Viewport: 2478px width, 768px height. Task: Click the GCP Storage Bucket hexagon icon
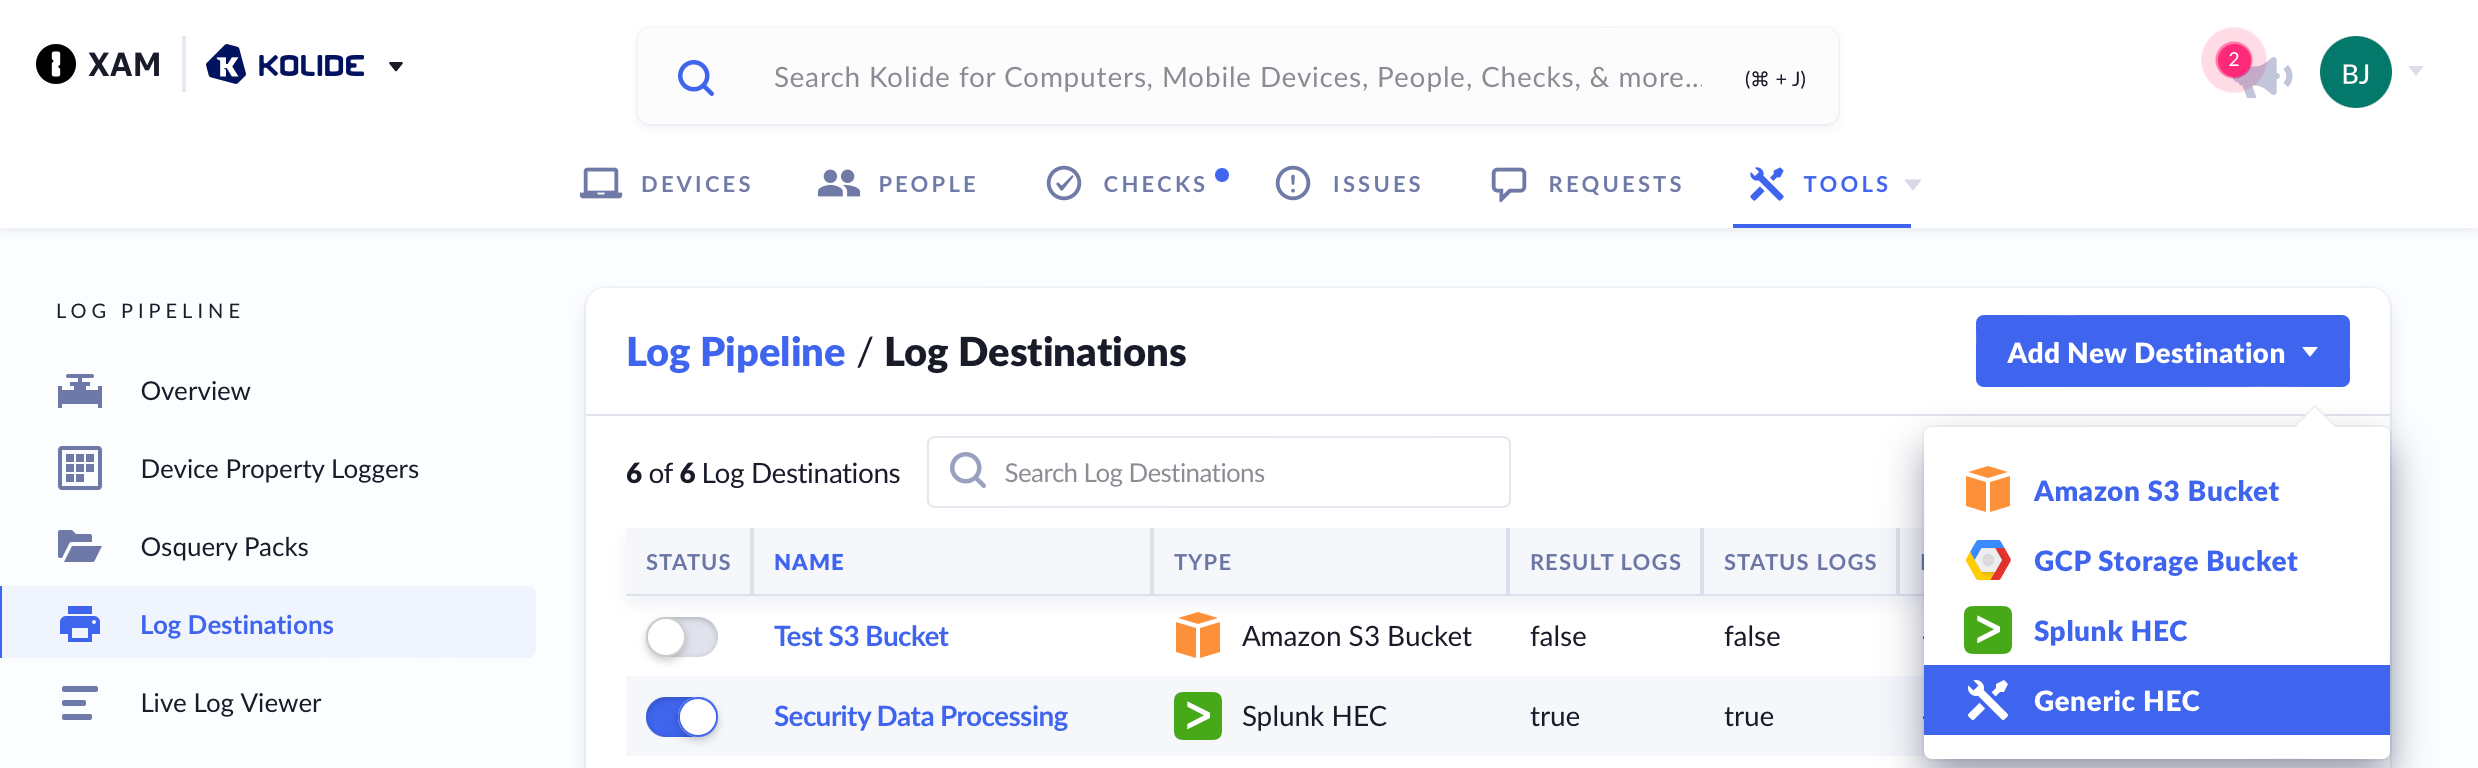(1987, 561)
